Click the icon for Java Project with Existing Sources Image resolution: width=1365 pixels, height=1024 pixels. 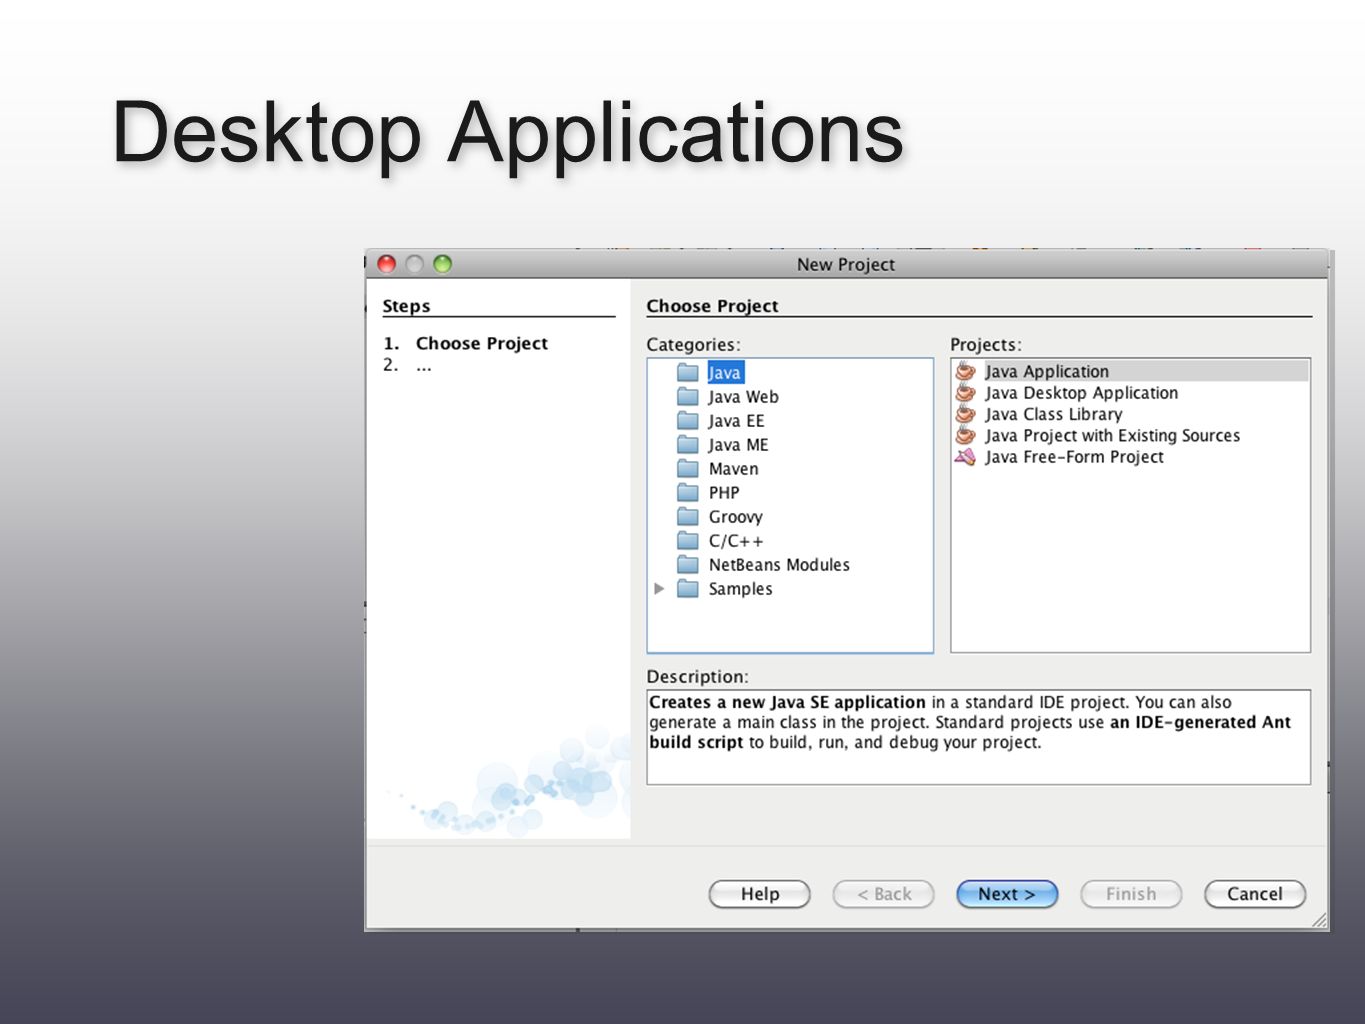coord(965,435)
